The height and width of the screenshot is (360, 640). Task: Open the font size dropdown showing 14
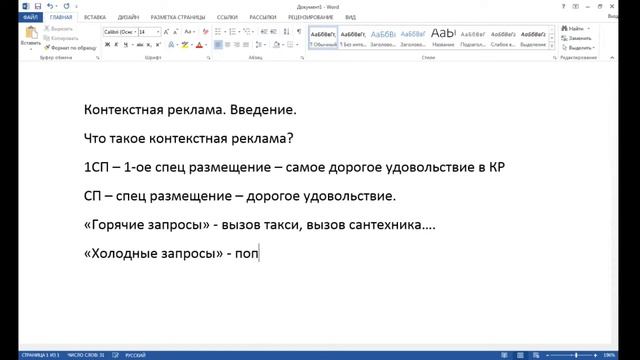pyautogui.click(x=158, y=32)
